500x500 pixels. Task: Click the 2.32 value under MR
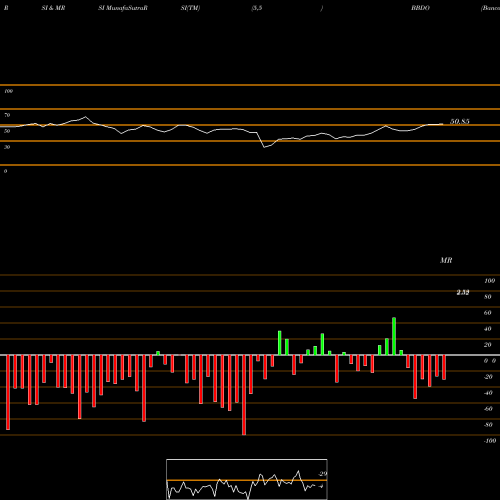point(463,292)
